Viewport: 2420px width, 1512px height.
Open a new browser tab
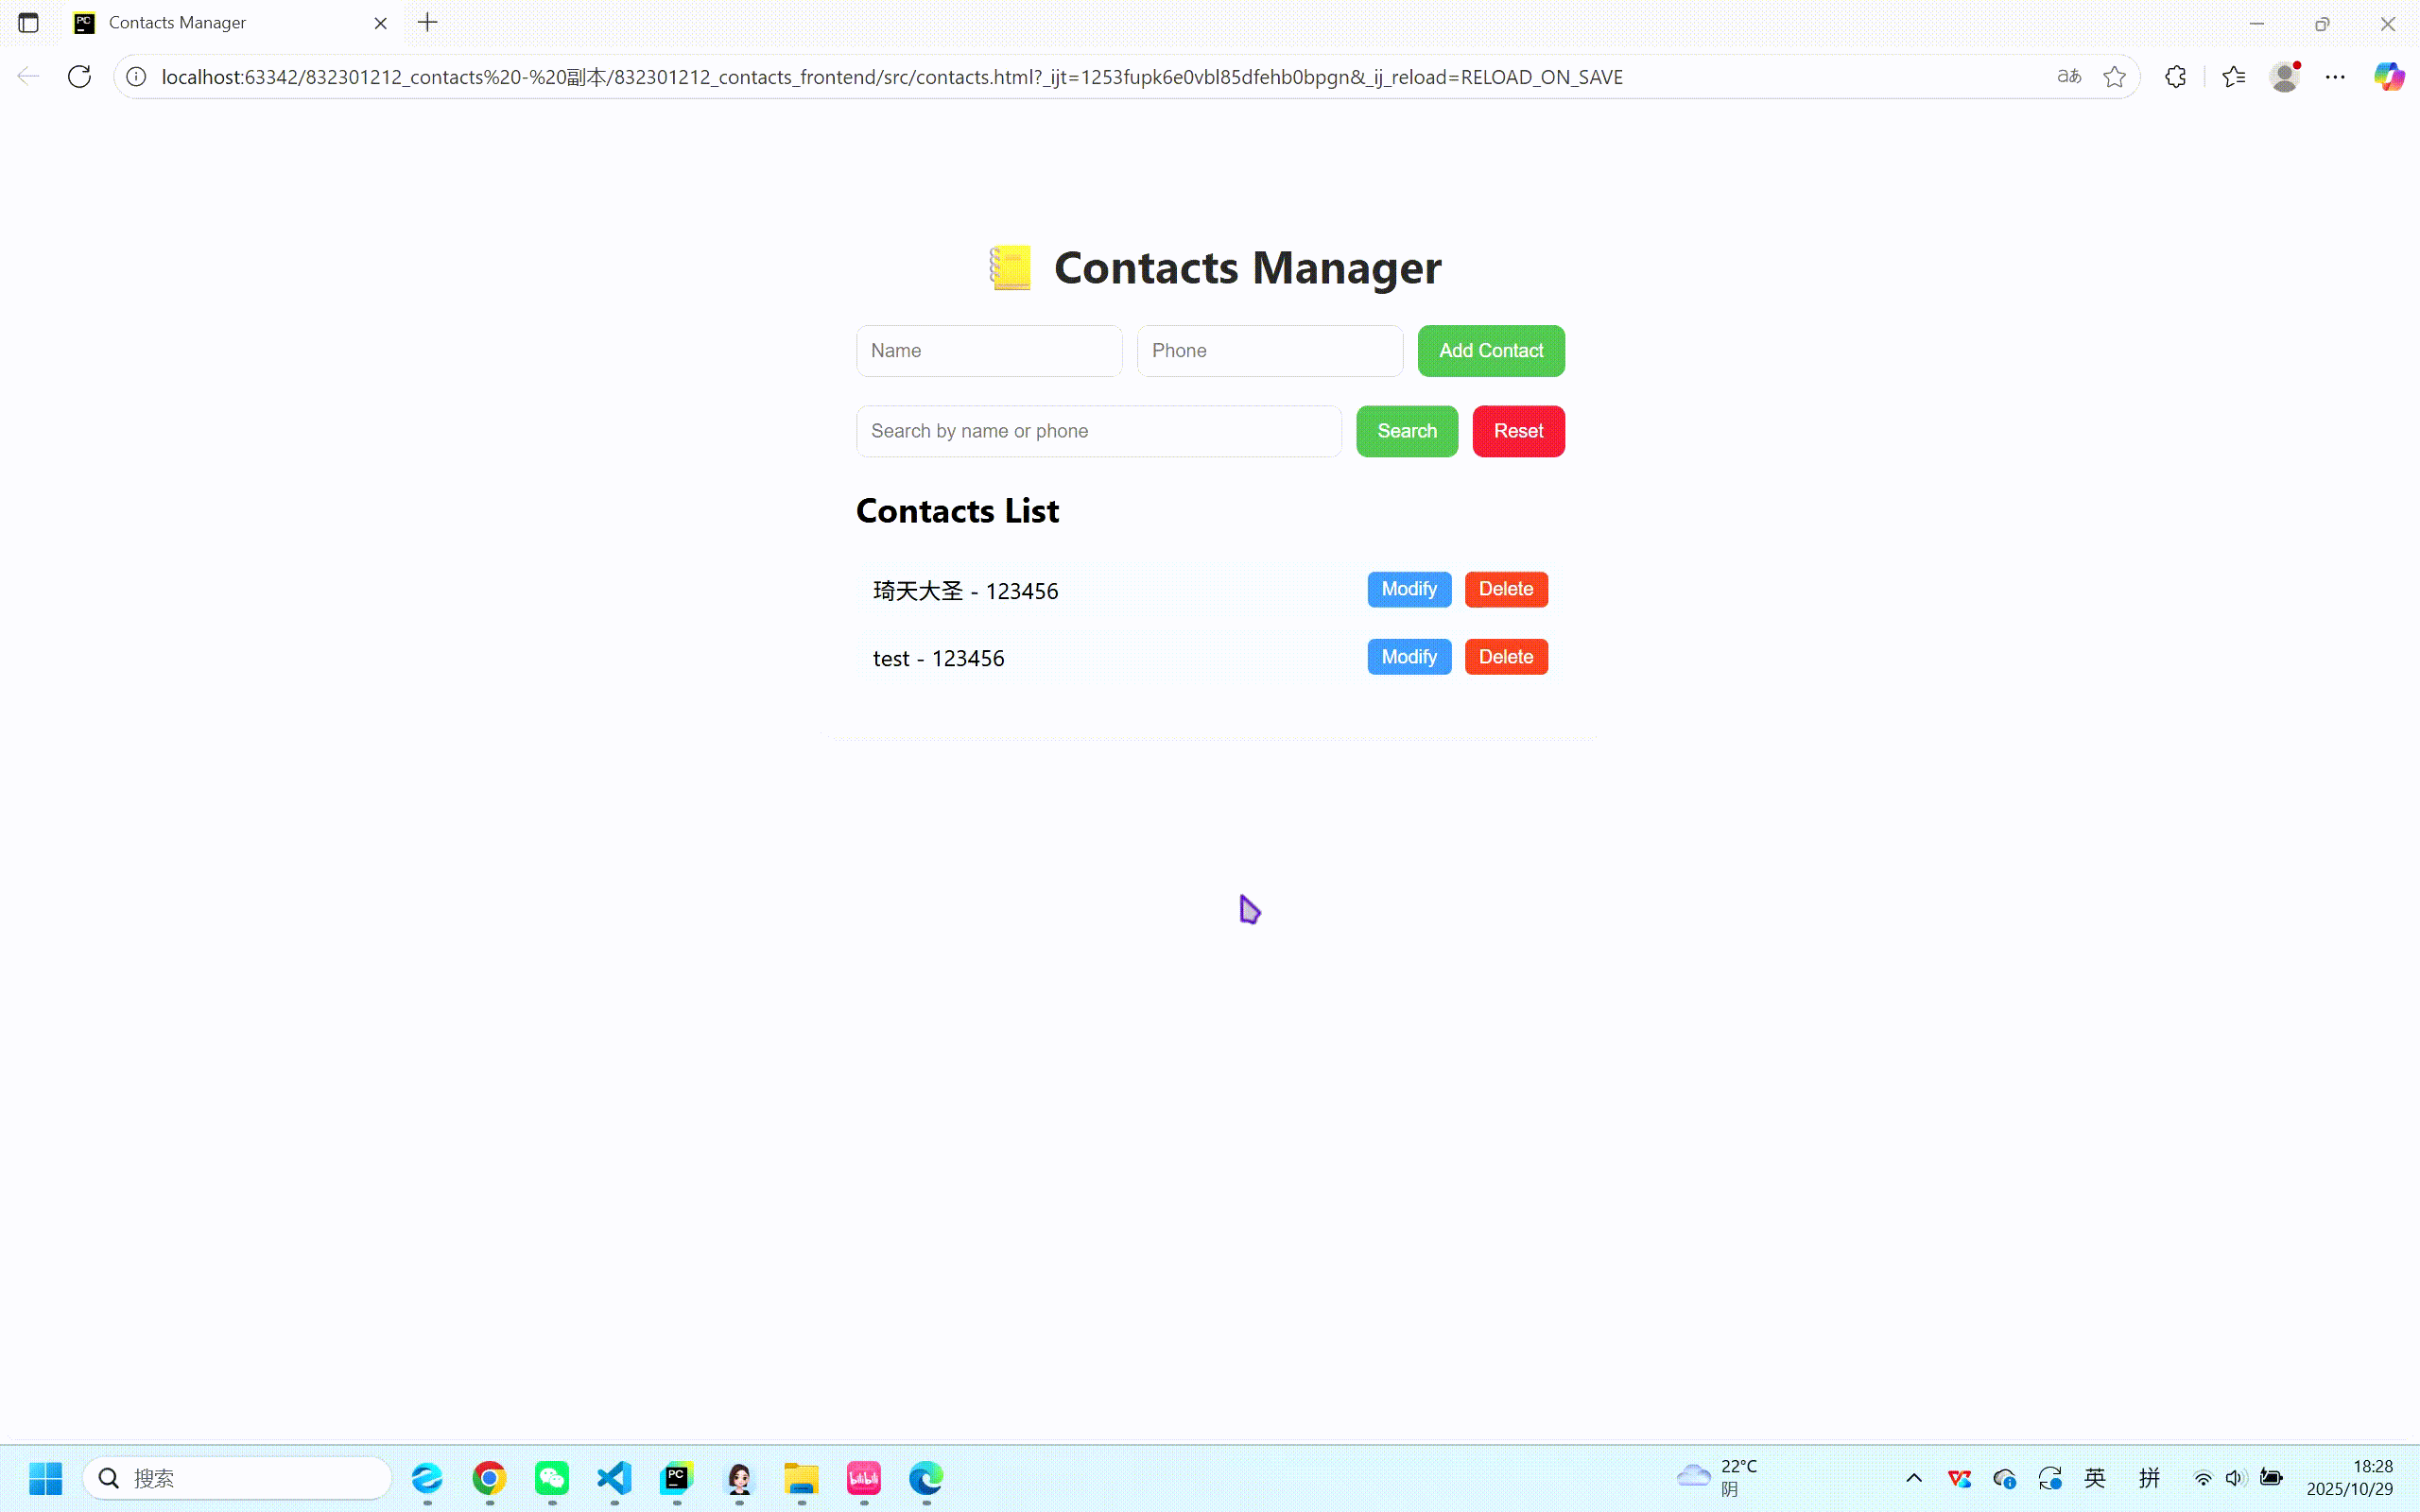[x=428, y=22]
